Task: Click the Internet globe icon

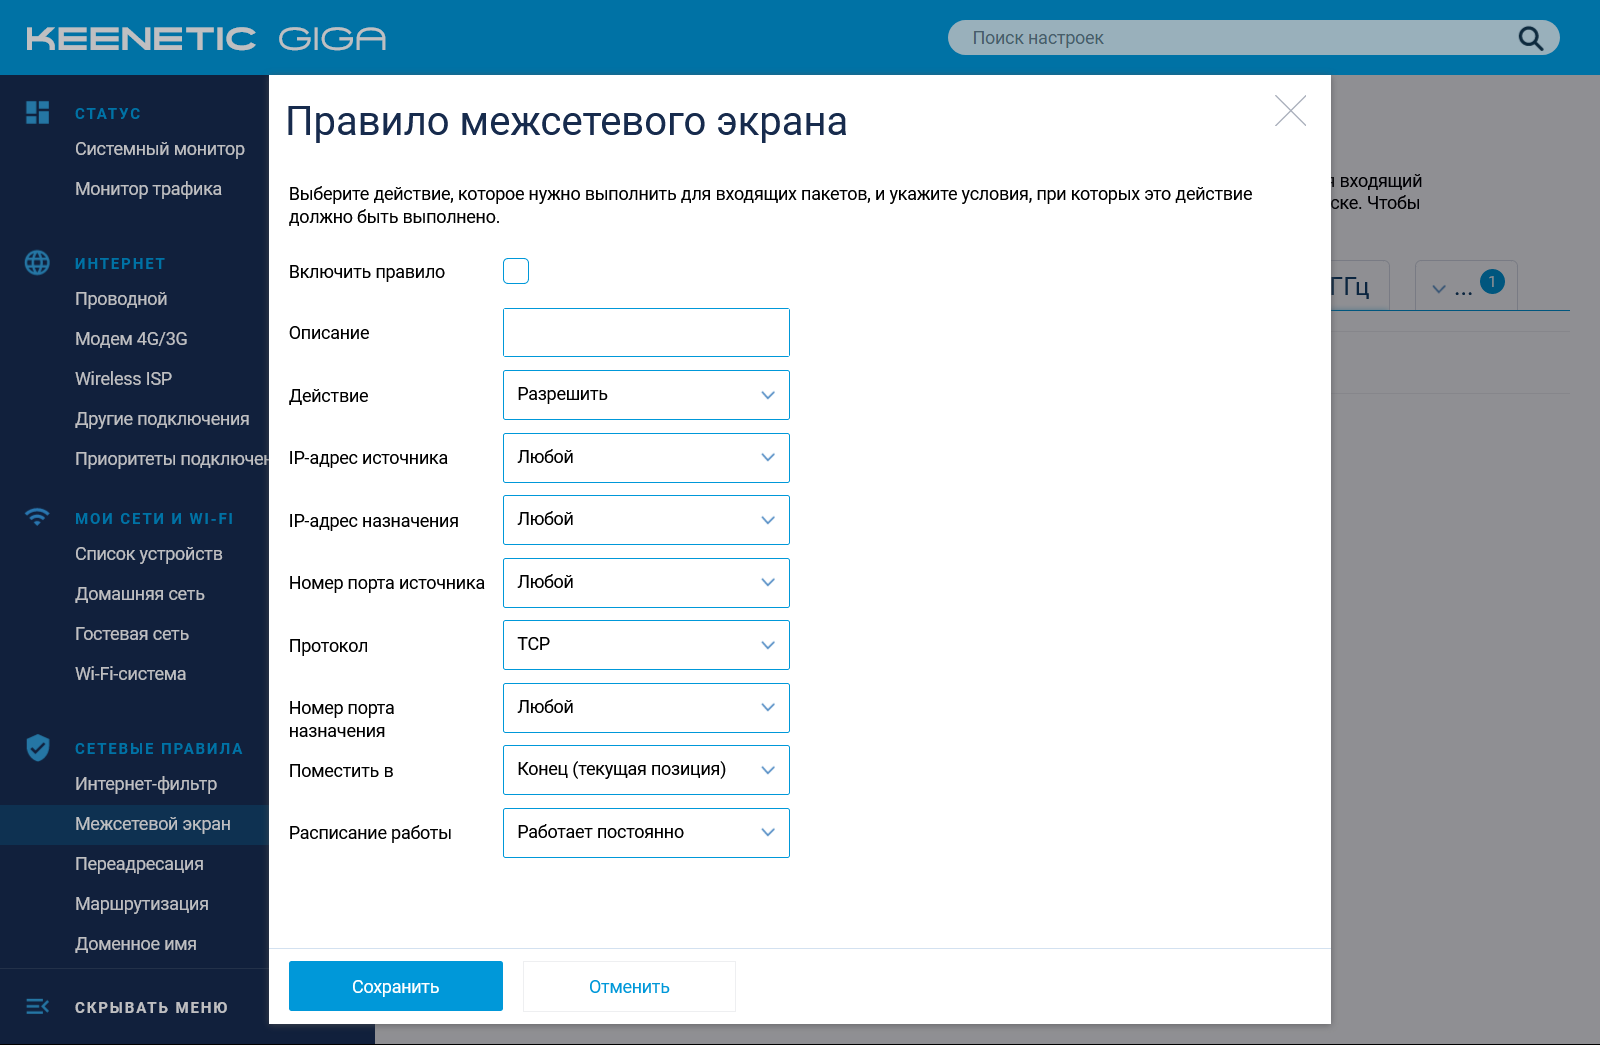Action: (x=37, y=262)
